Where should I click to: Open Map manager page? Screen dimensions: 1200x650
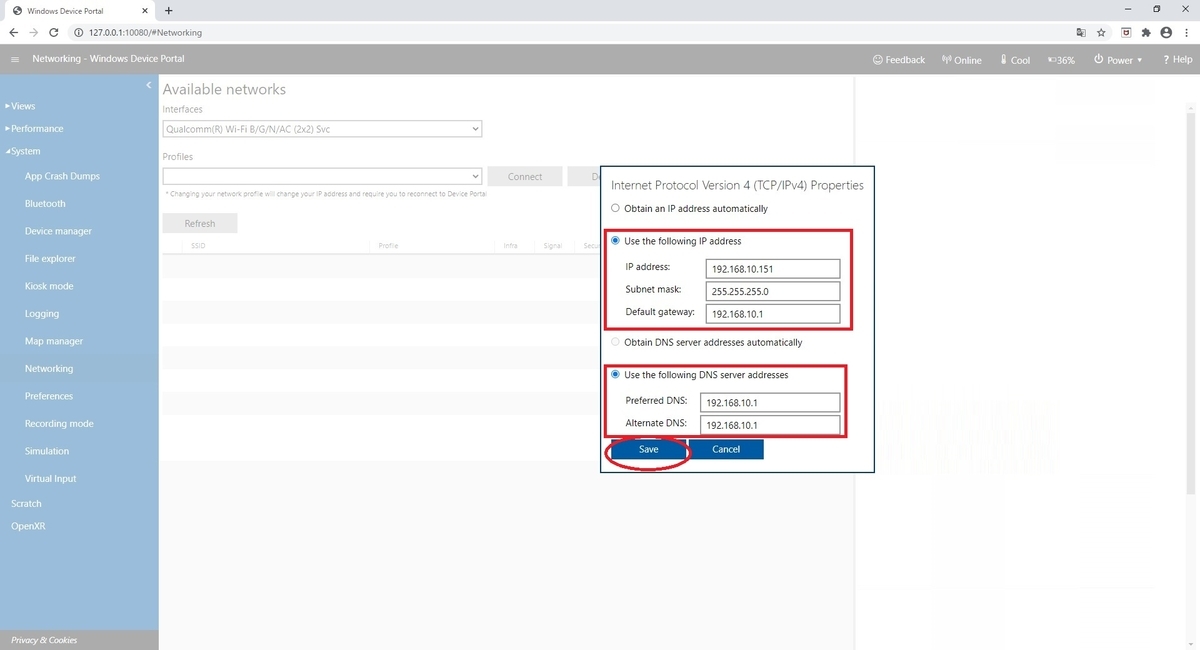[54, 341]
